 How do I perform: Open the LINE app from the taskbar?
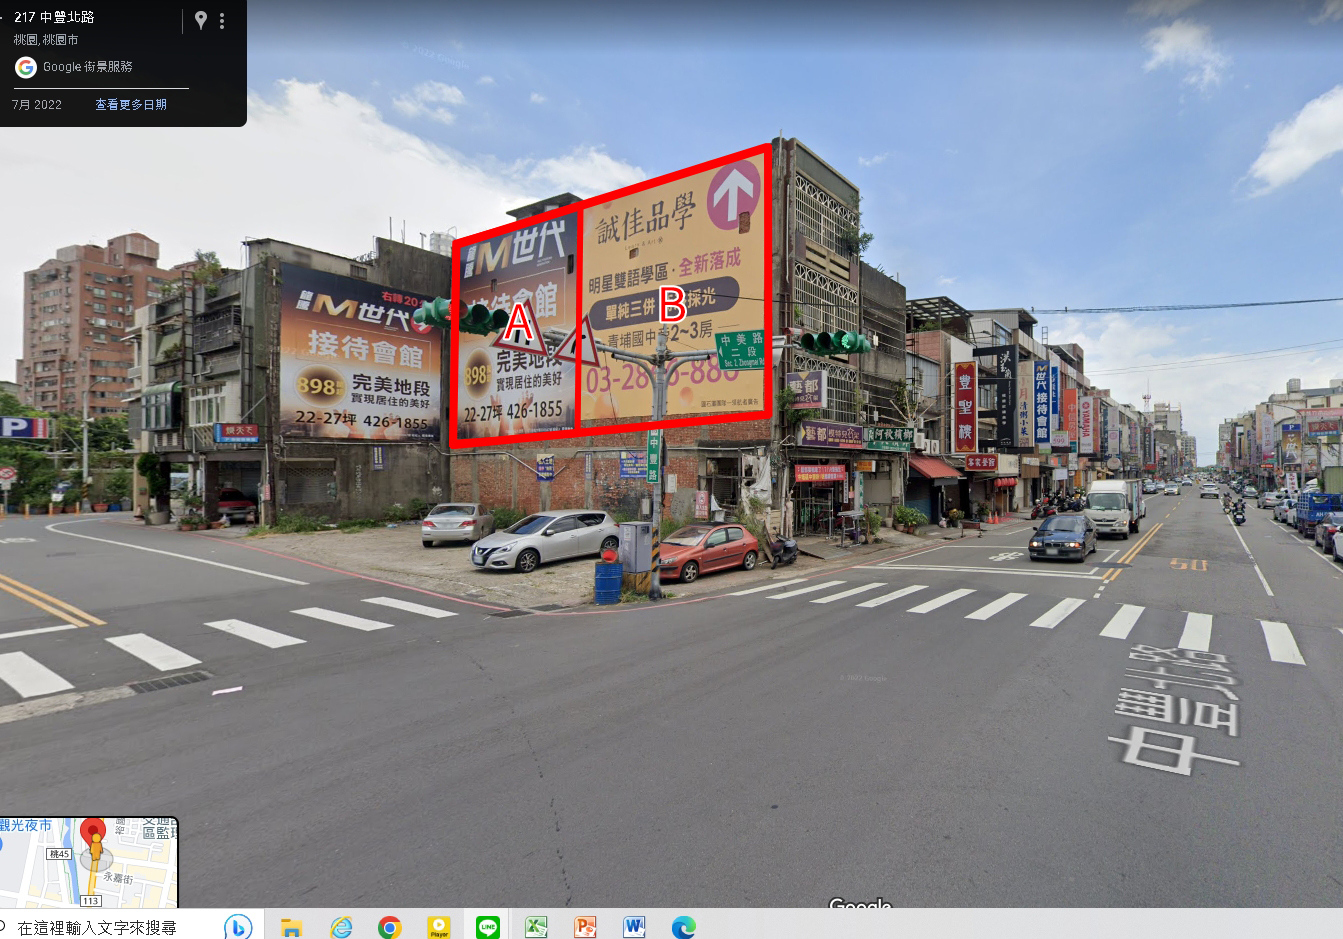488,927
